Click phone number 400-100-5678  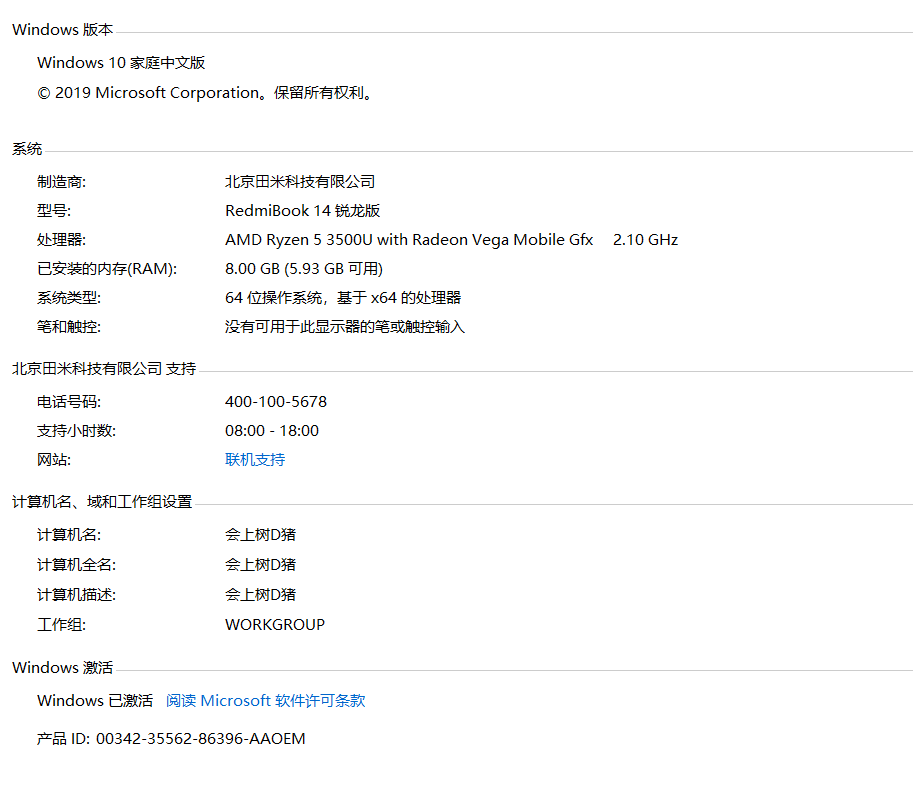pos(276,401)
